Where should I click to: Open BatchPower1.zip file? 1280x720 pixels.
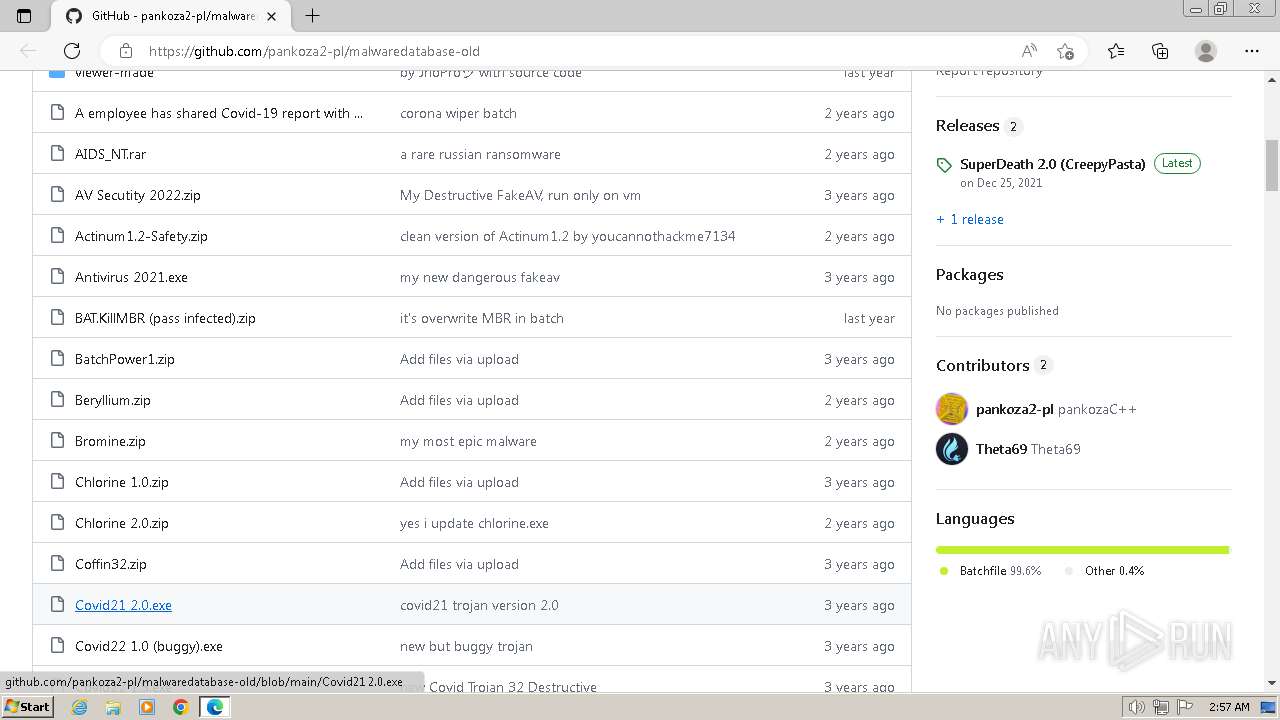(125, 359)
